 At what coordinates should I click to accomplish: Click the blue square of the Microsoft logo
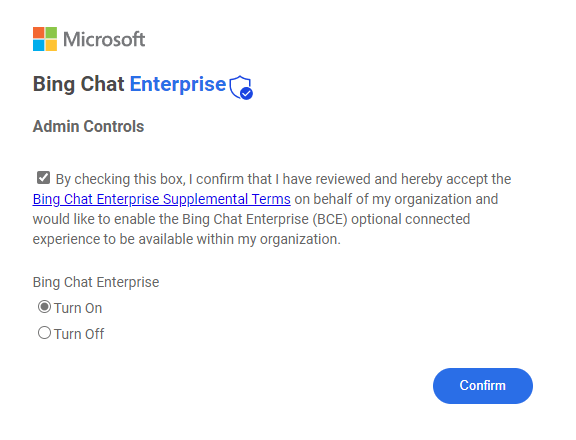point(39,45)
